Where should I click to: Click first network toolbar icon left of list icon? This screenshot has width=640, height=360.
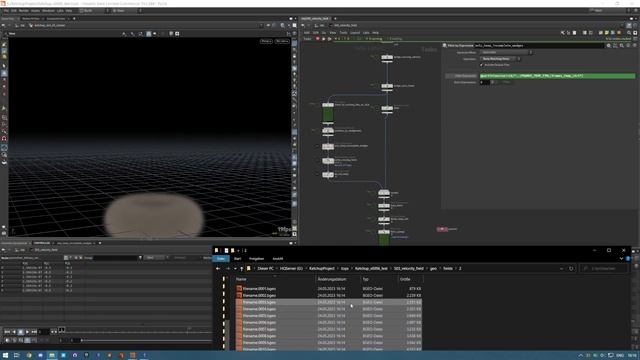click(x=563, y=33)
